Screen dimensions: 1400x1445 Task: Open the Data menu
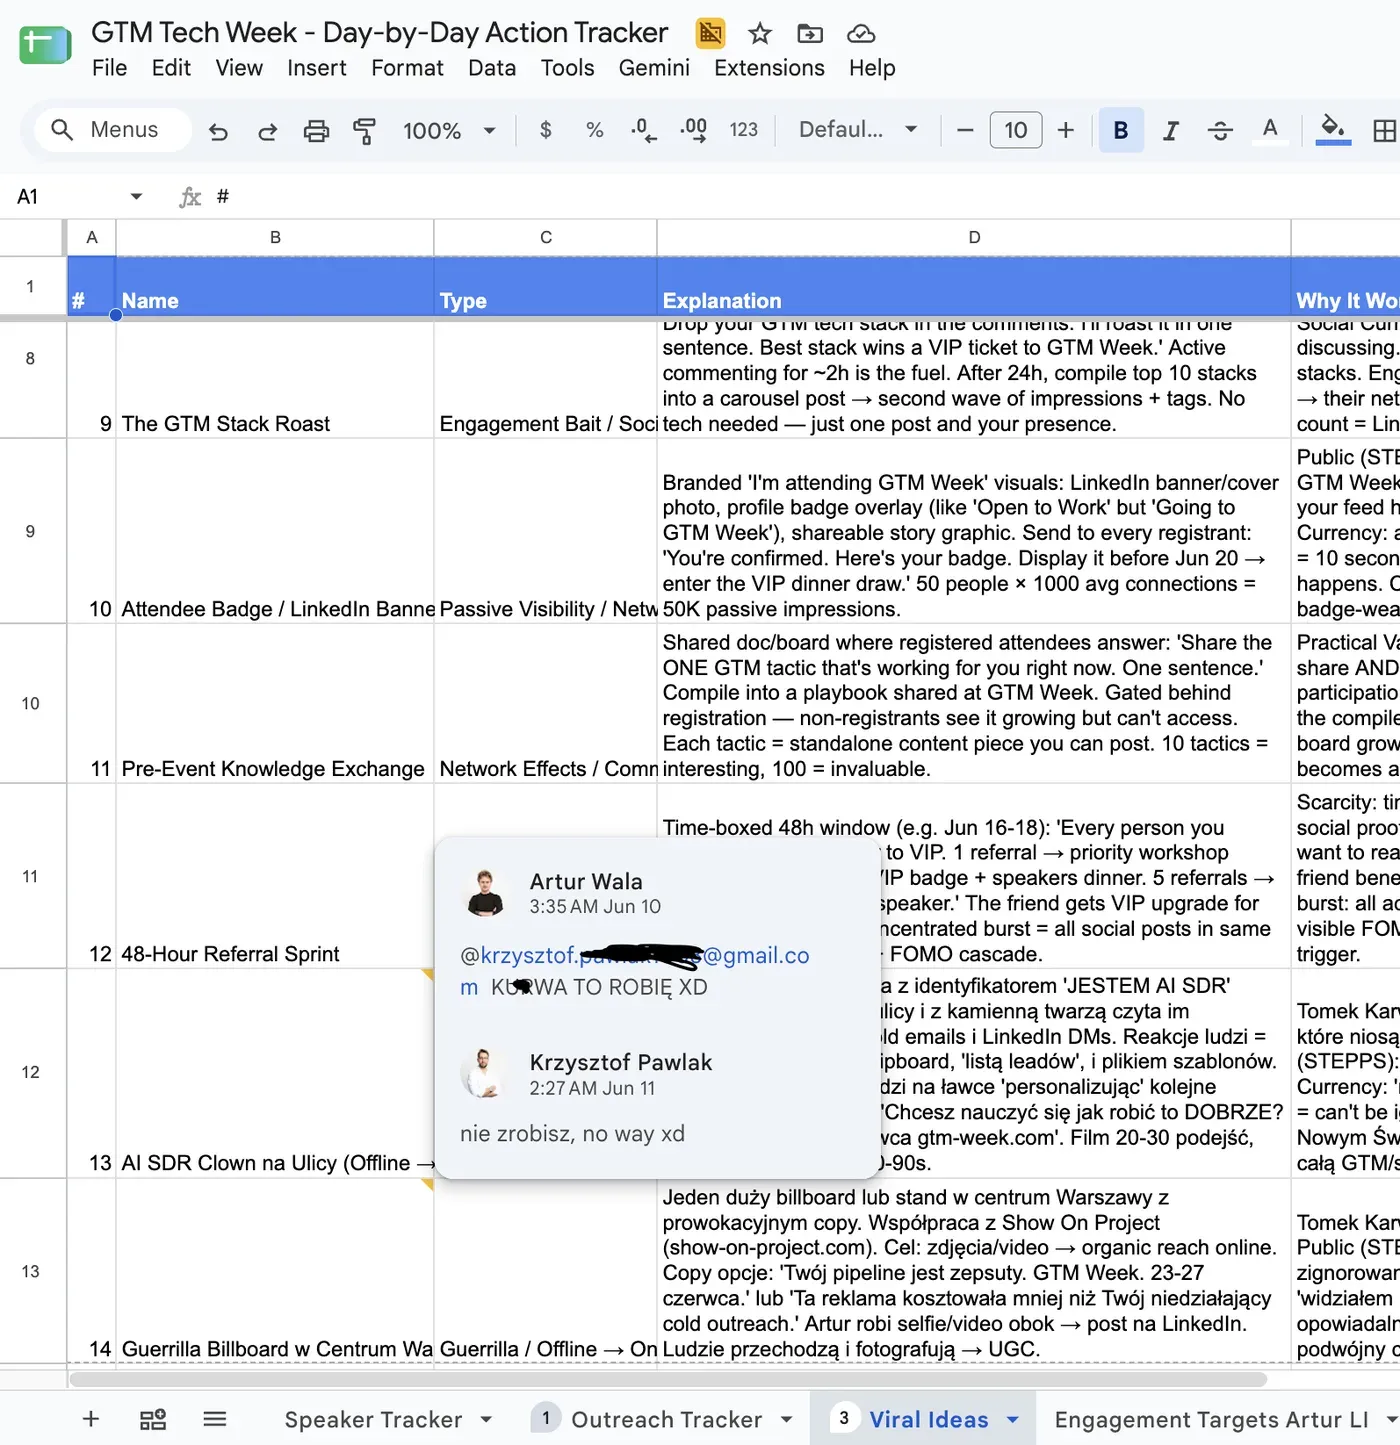click(x=492, y=68)
